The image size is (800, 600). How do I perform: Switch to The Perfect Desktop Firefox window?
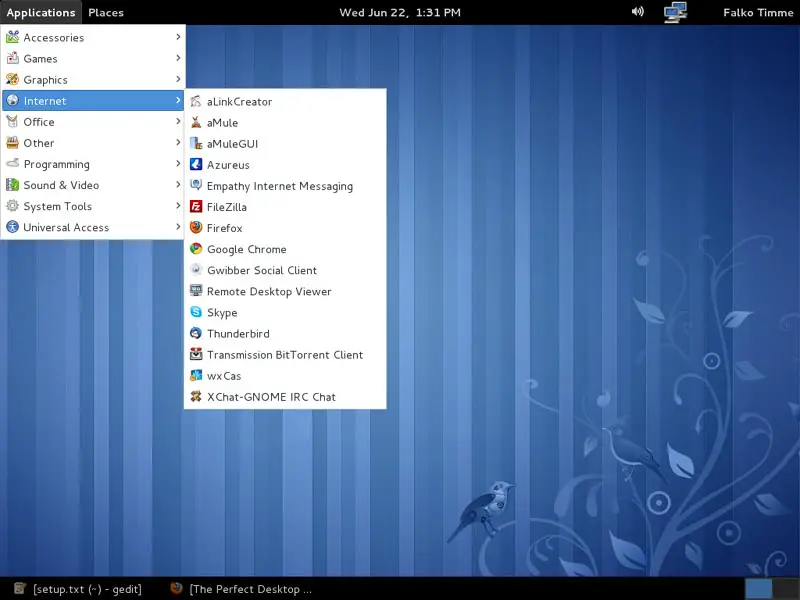coord(241,589)
